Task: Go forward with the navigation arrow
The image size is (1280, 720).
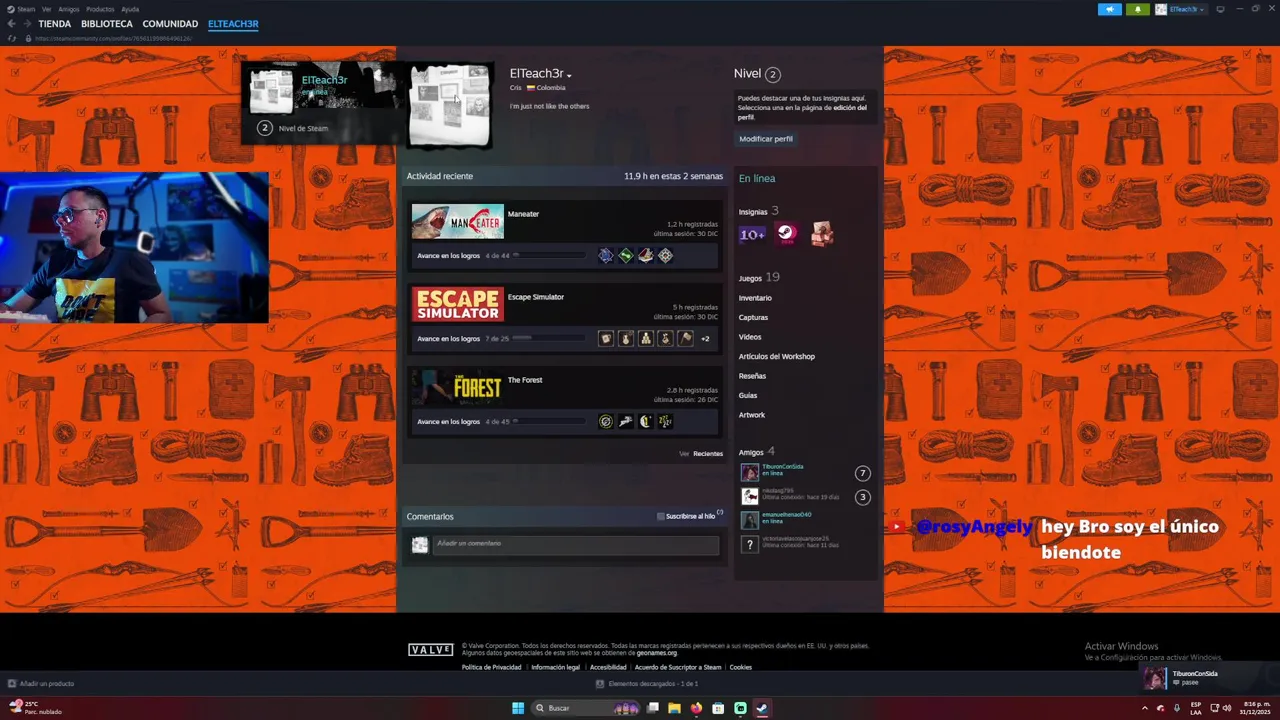Action: [x=25, y=23]
